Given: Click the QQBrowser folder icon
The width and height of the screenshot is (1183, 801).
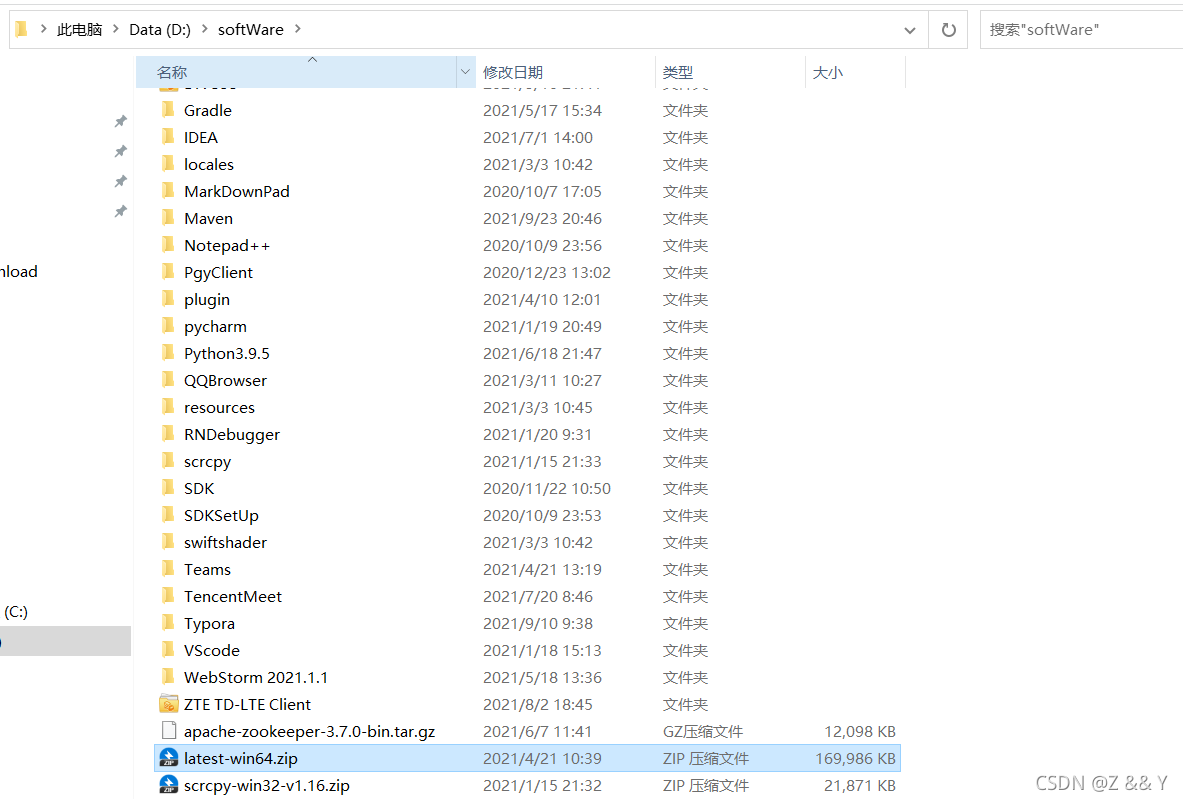Looking at the screenshot, I should (168, 381).
